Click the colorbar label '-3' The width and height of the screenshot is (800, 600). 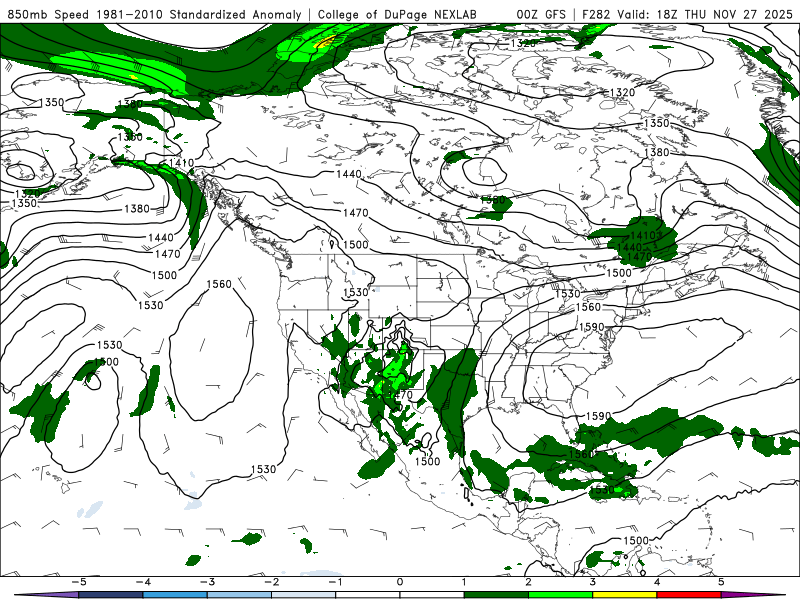coord(207,582)
